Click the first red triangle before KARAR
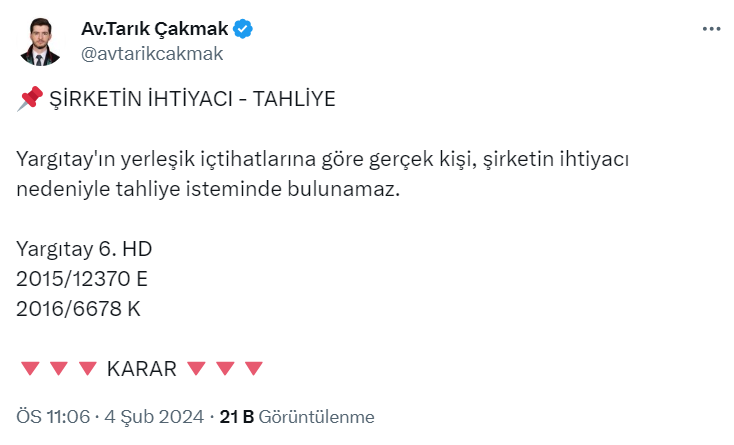The image size is (734, 445). (x=29, y=369)
